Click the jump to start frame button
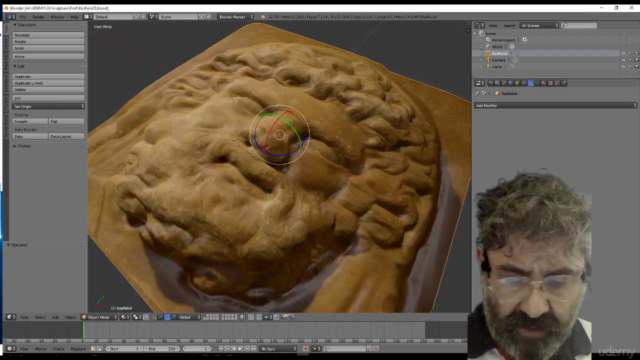The height and width of the screenshot is (360, 640). (x=220, y=349)
